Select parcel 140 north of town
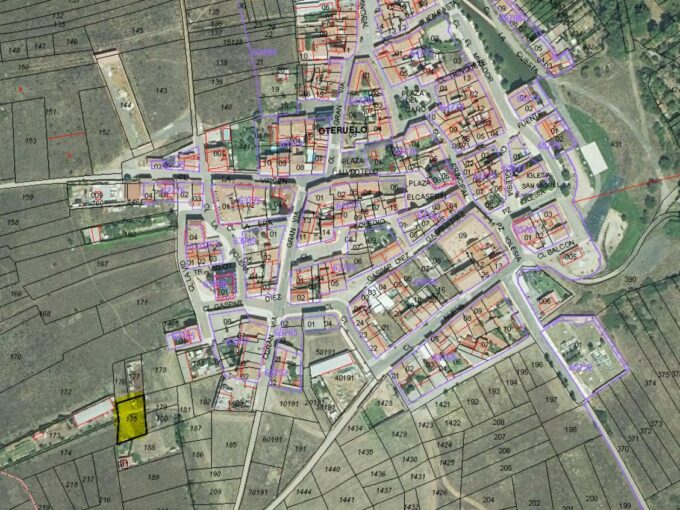 (x=225, y=106)
